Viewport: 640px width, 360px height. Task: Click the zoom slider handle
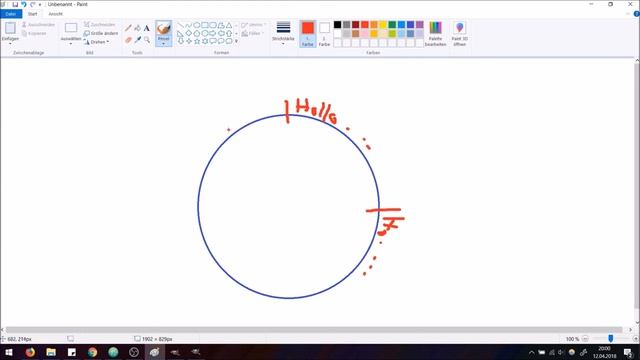(x=611, y=338)
